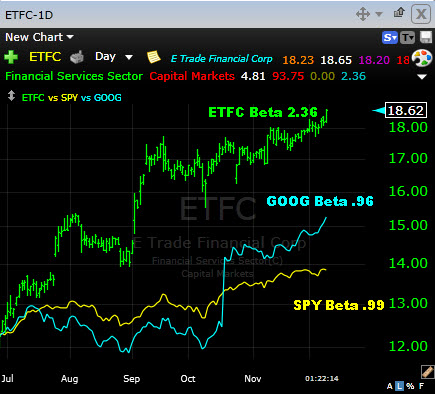Image resolution: width=435 pixels, height=394 pixels.
Task: Click the 01:22:14 countdown timer
Action: (x=322, y=378)
